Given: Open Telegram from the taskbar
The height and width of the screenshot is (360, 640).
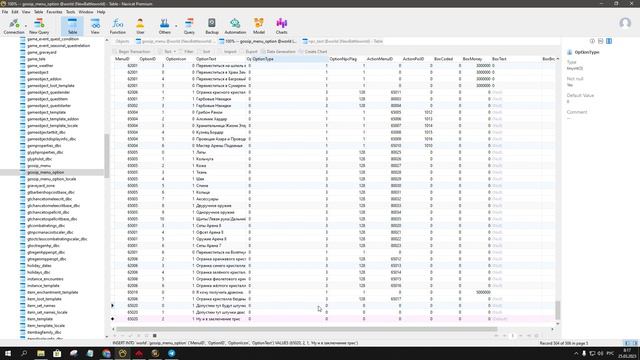Looking at the screenshot, I should [x=171, y=353].
